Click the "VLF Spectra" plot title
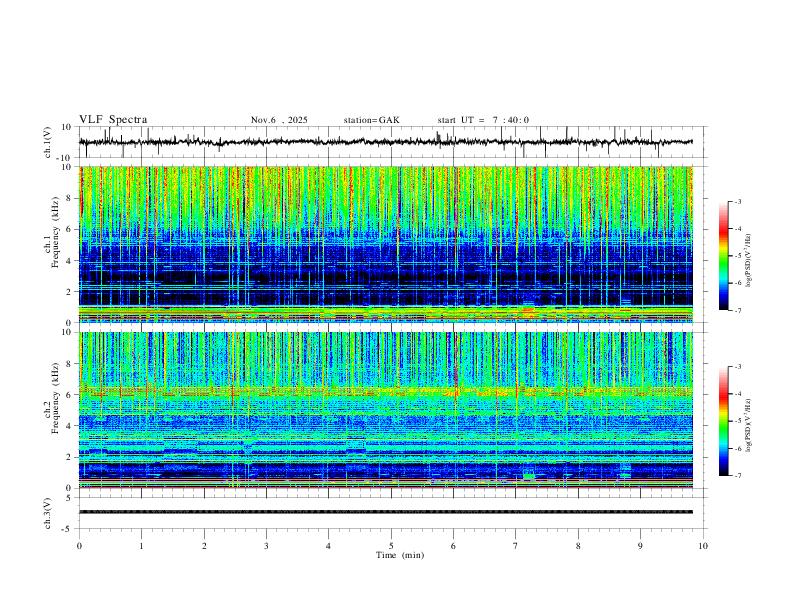This screenshot has width=792, height=612. pos(113,120)
